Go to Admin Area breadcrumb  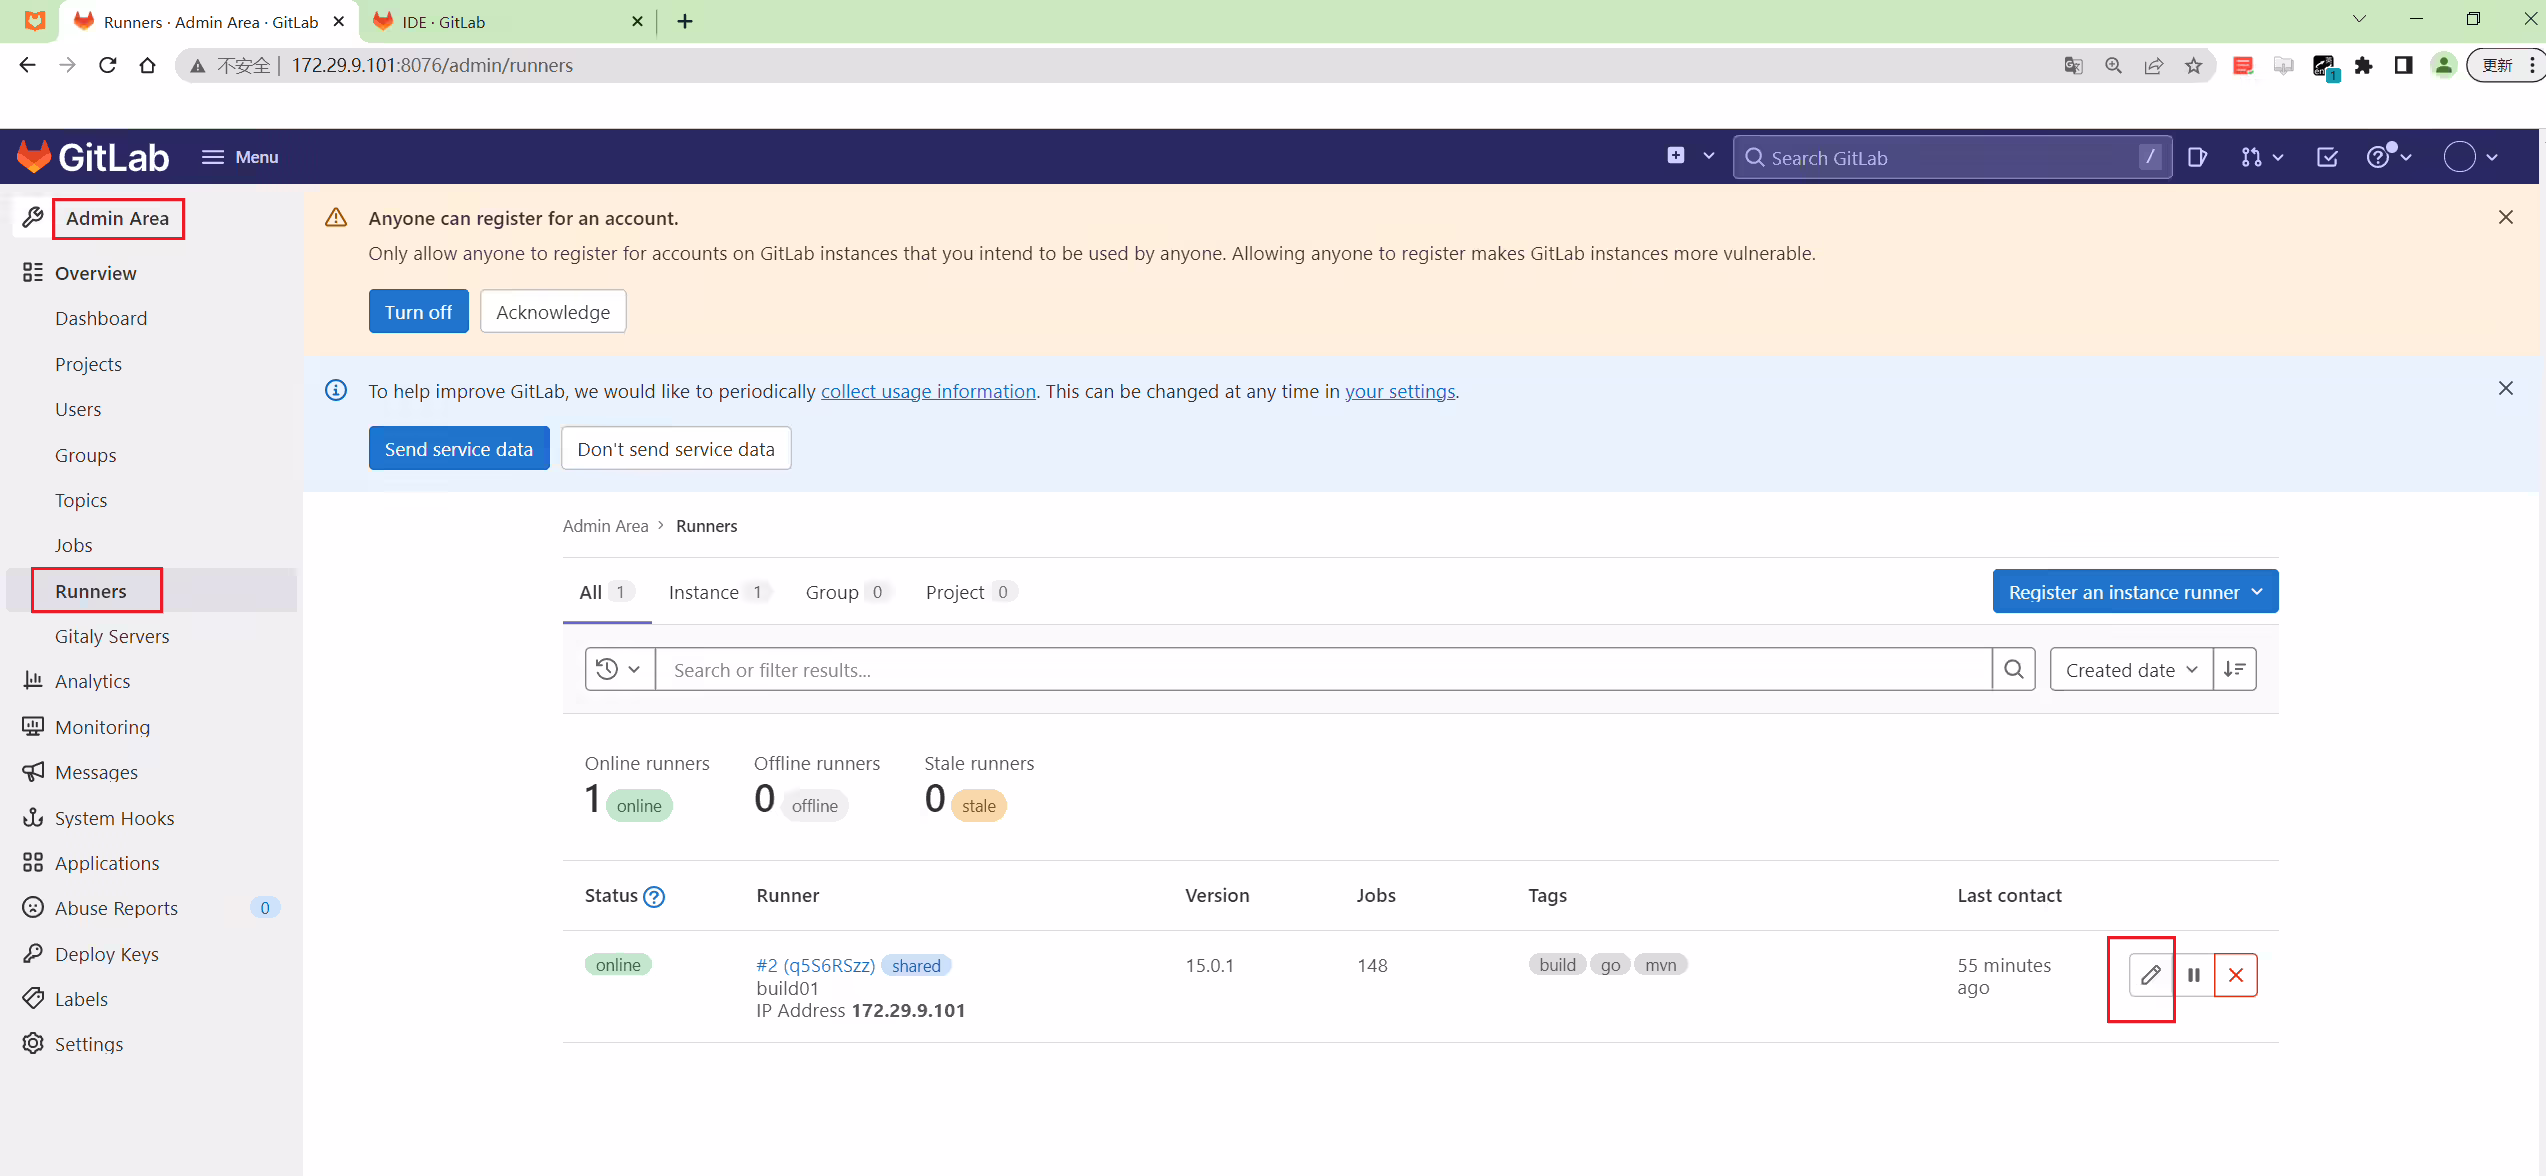click(x=605, y=526)
